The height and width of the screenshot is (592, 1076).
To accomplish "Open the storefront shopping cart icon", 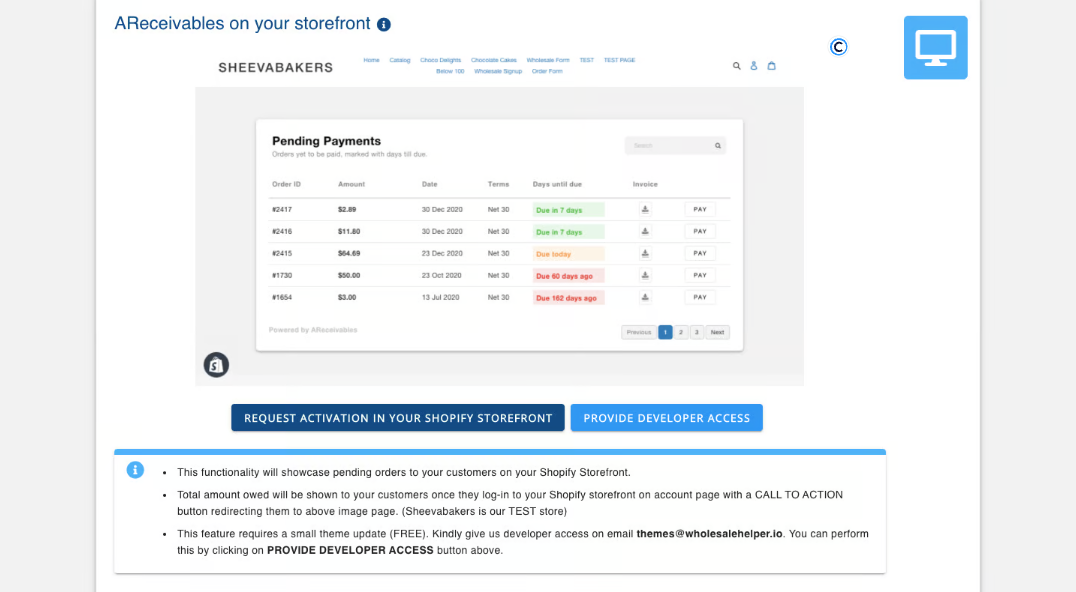I will click(771, 66).
